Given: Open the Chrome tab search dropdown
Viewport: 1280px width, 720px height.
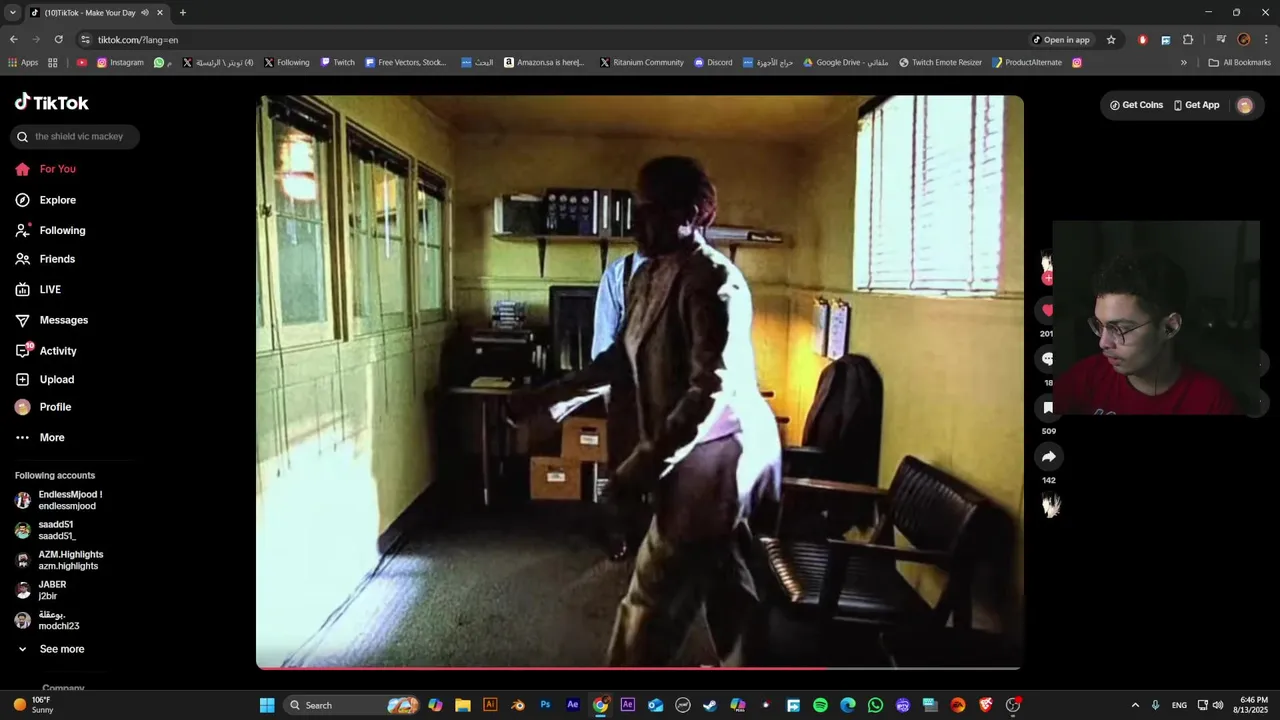Looking at the screenshot, I should pyautogui.click(x=13, y=13).
